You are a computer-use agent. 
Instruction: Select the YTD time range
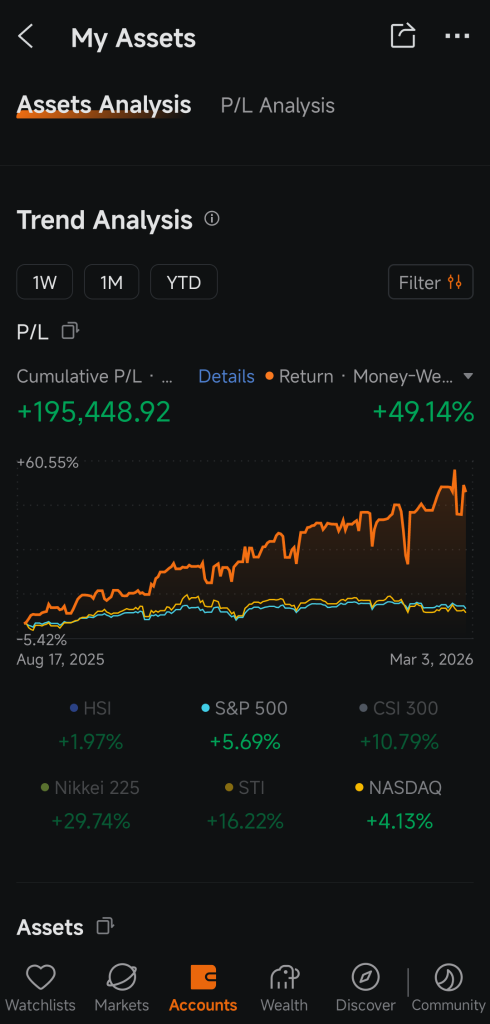[x=184, y=282]
